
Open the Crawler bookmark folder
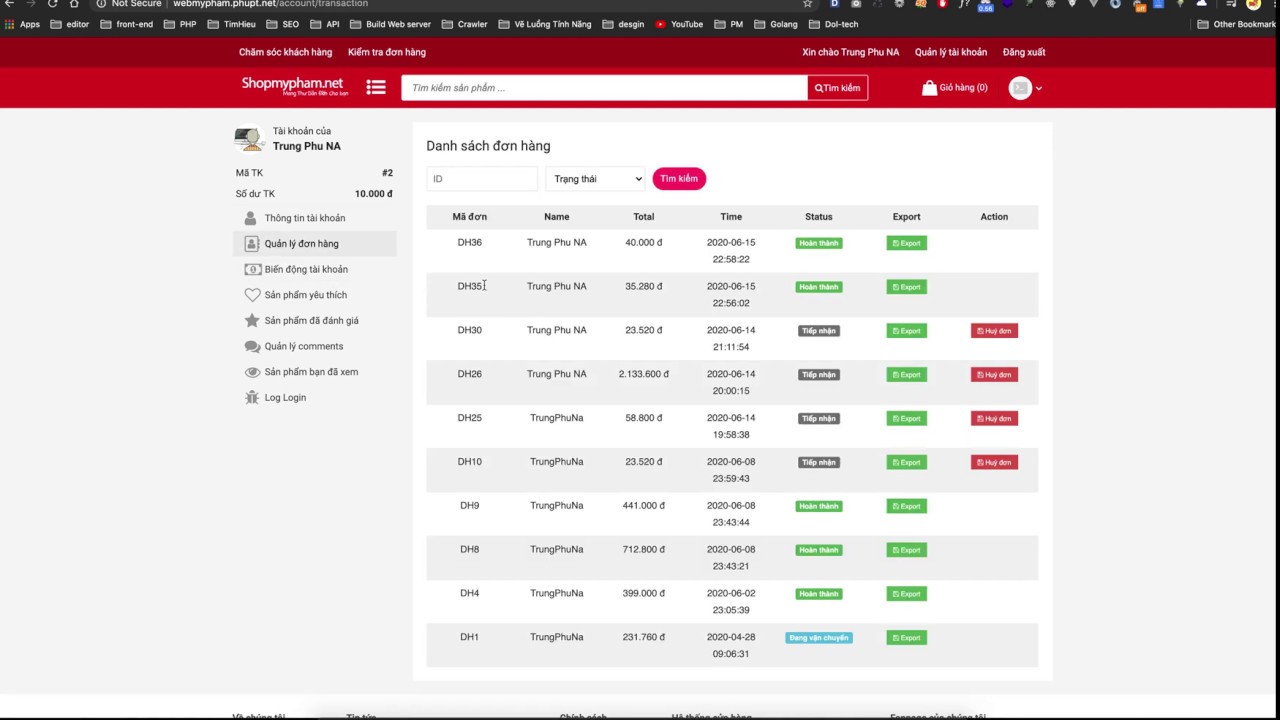[464, 24]
